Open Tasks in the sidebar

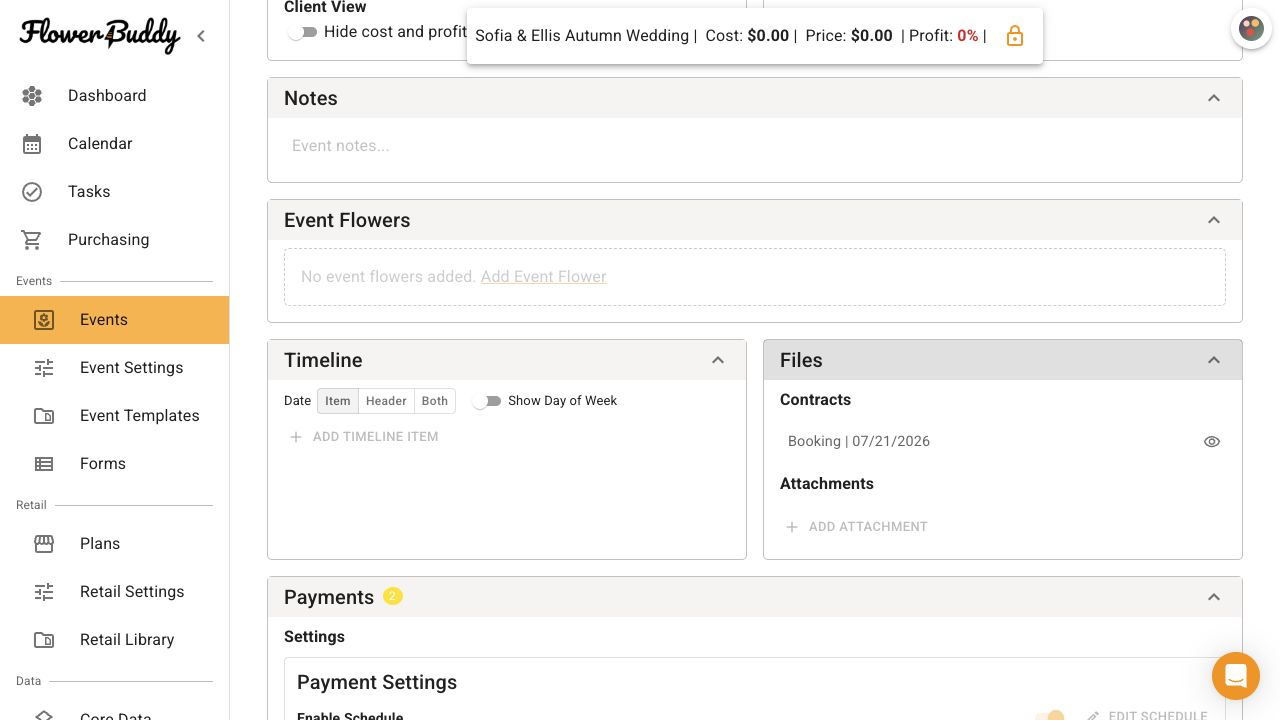(x=114, y=192)
